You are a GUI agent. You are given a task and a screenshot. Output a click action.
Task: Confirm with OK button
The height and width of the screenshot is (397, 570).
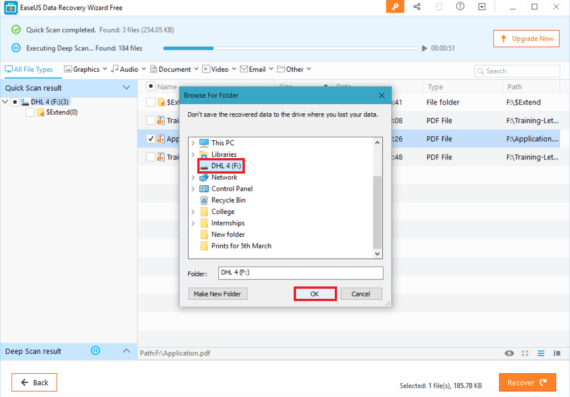[315, 294]
